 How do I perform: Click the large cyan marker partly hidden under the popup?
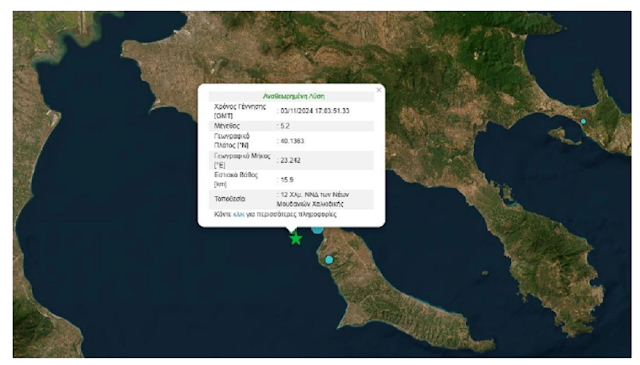coord(318,230)
